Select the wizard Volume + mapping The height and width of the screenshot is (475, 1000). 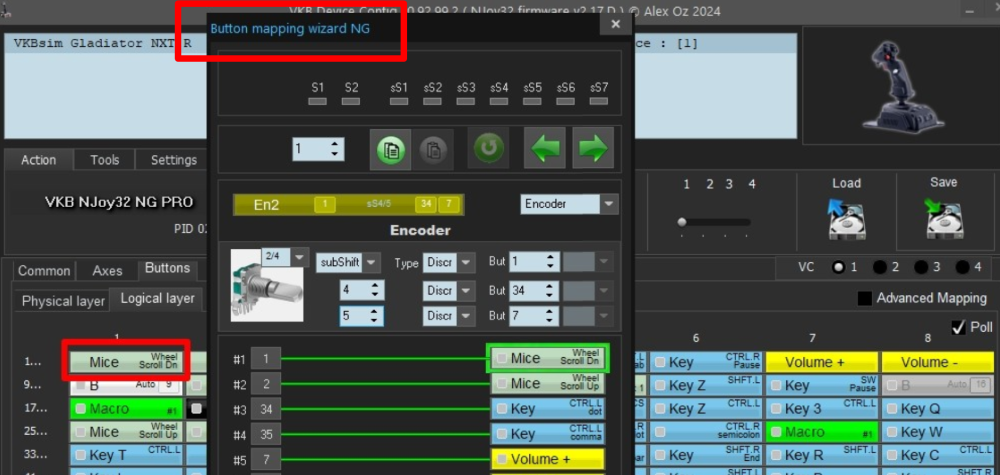(547, 459)
